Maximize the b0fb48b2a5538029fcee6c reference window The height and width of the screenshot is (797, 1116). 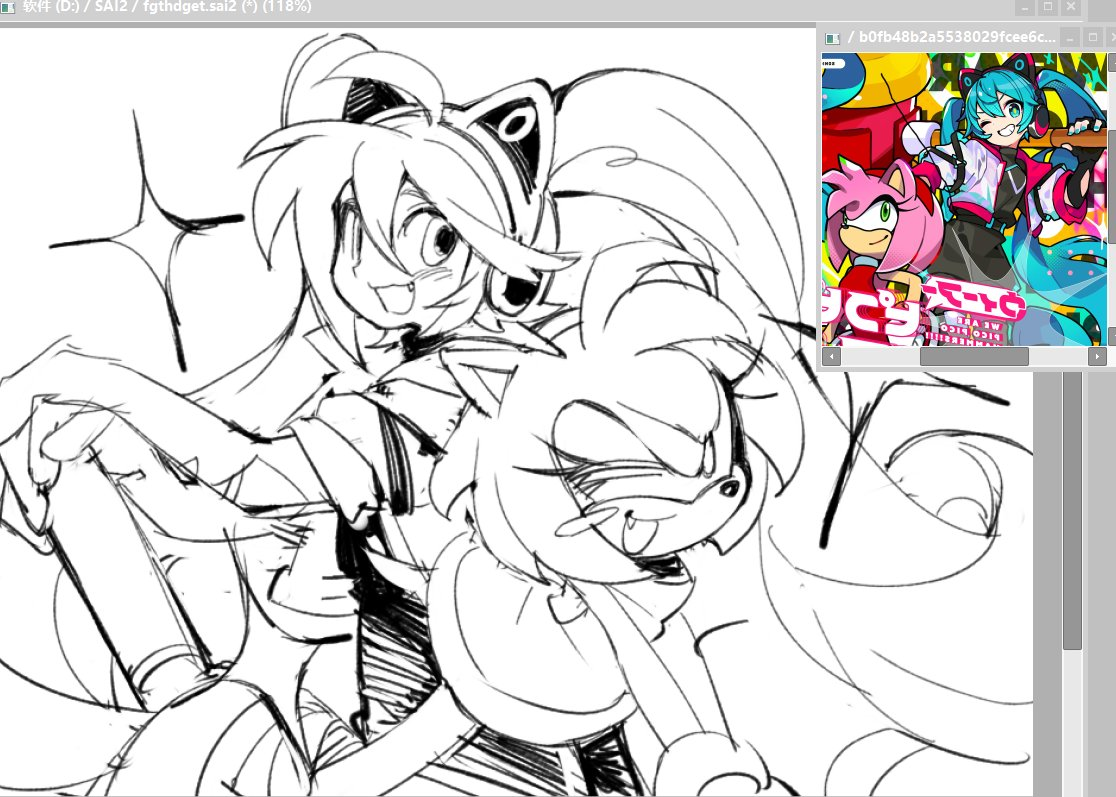click(1093, 37)
